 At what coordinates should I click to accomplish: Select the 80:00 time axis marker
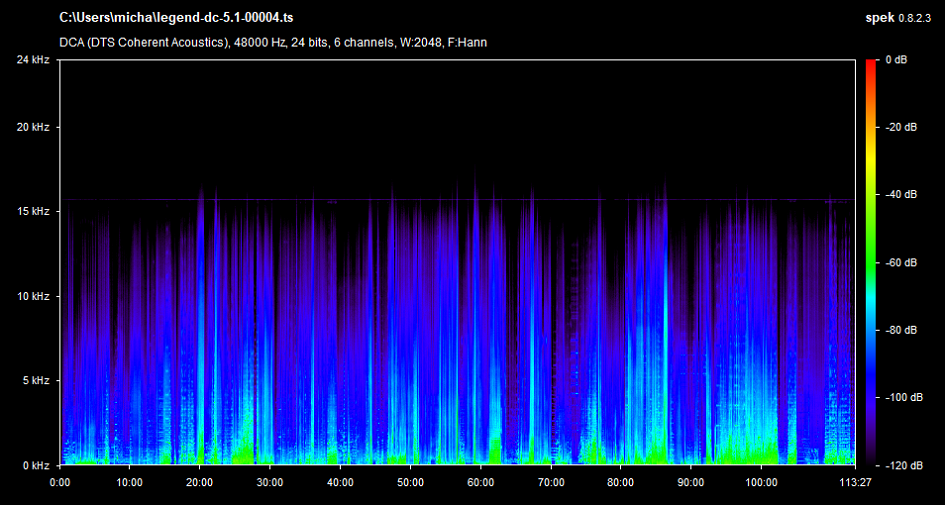click(621, 481)
